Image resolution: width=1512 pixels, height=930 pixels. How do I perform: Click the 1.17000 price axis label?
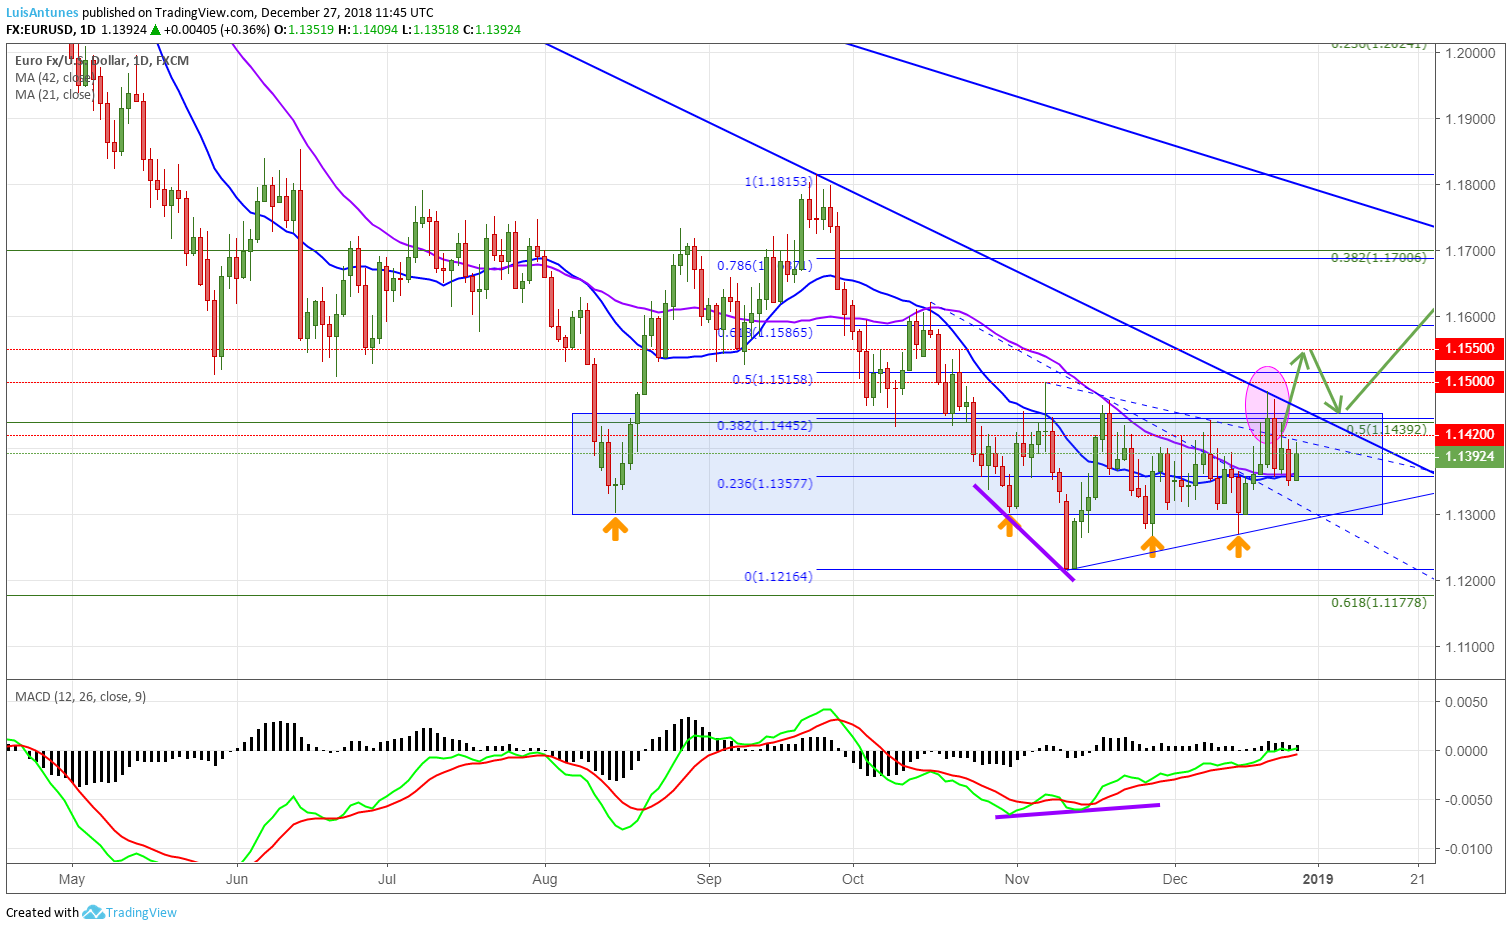pos(1470,251)
